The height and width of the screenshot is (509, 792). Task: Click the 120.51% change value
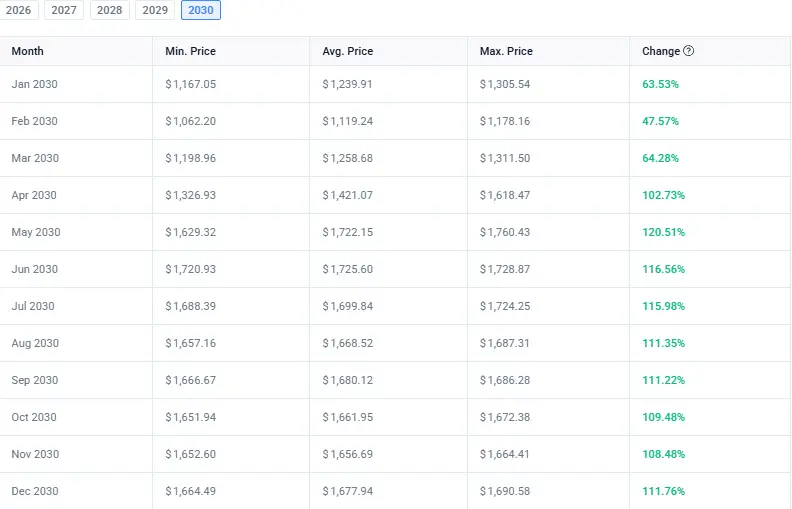pyautogui.click(x=663, y=232)
